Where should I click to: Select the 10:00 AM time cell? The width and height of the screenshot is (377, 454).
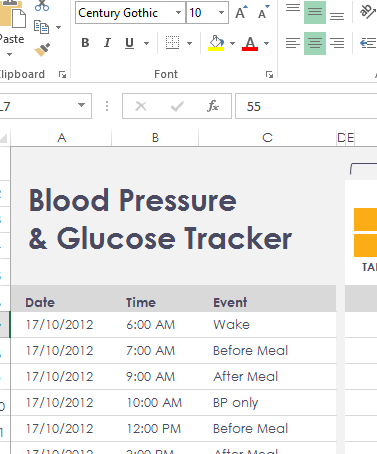[154, 403]
